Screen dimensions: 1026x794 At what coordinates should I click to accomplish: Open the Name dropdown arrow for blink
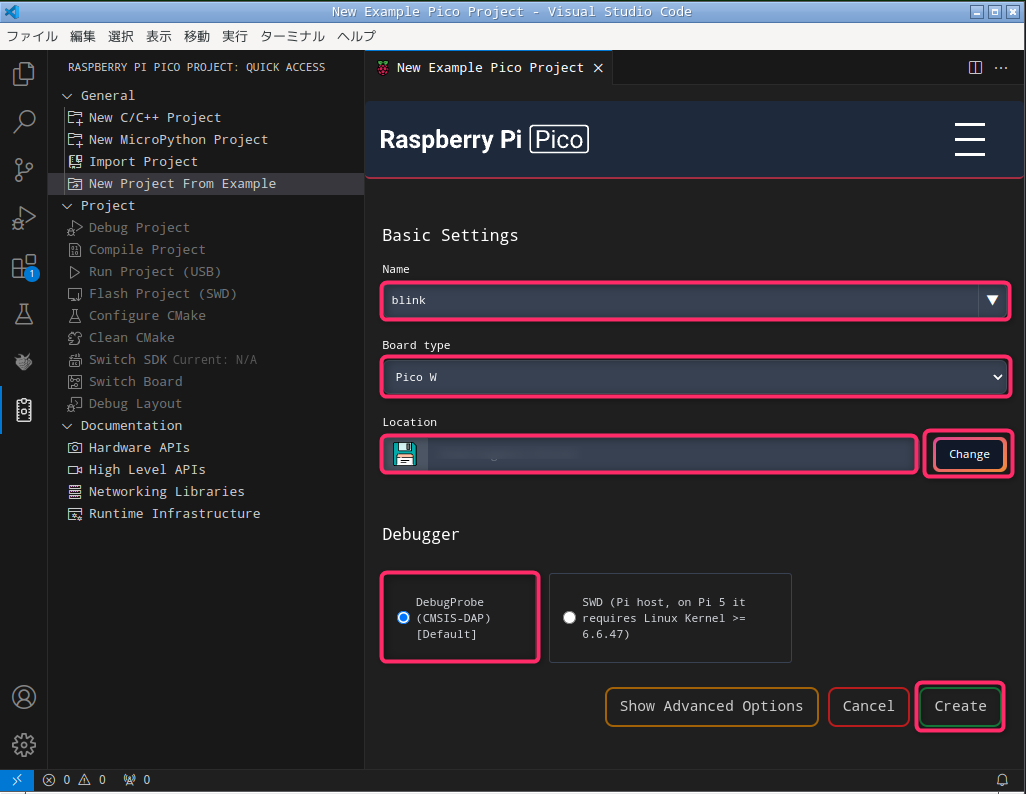tap(992, 300)
